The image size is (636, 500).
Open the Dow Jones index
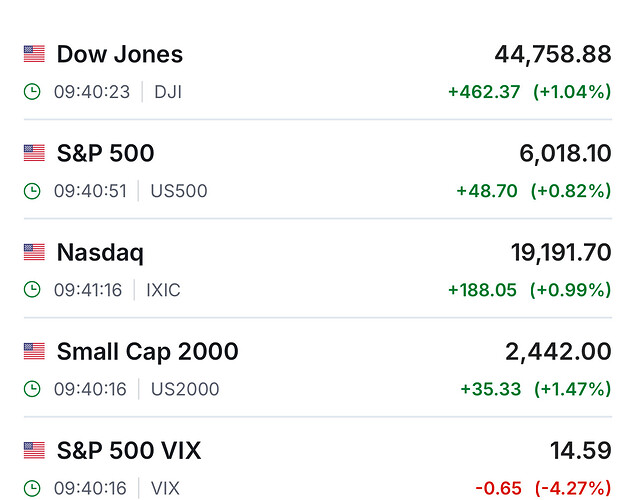tap(120, 54)
